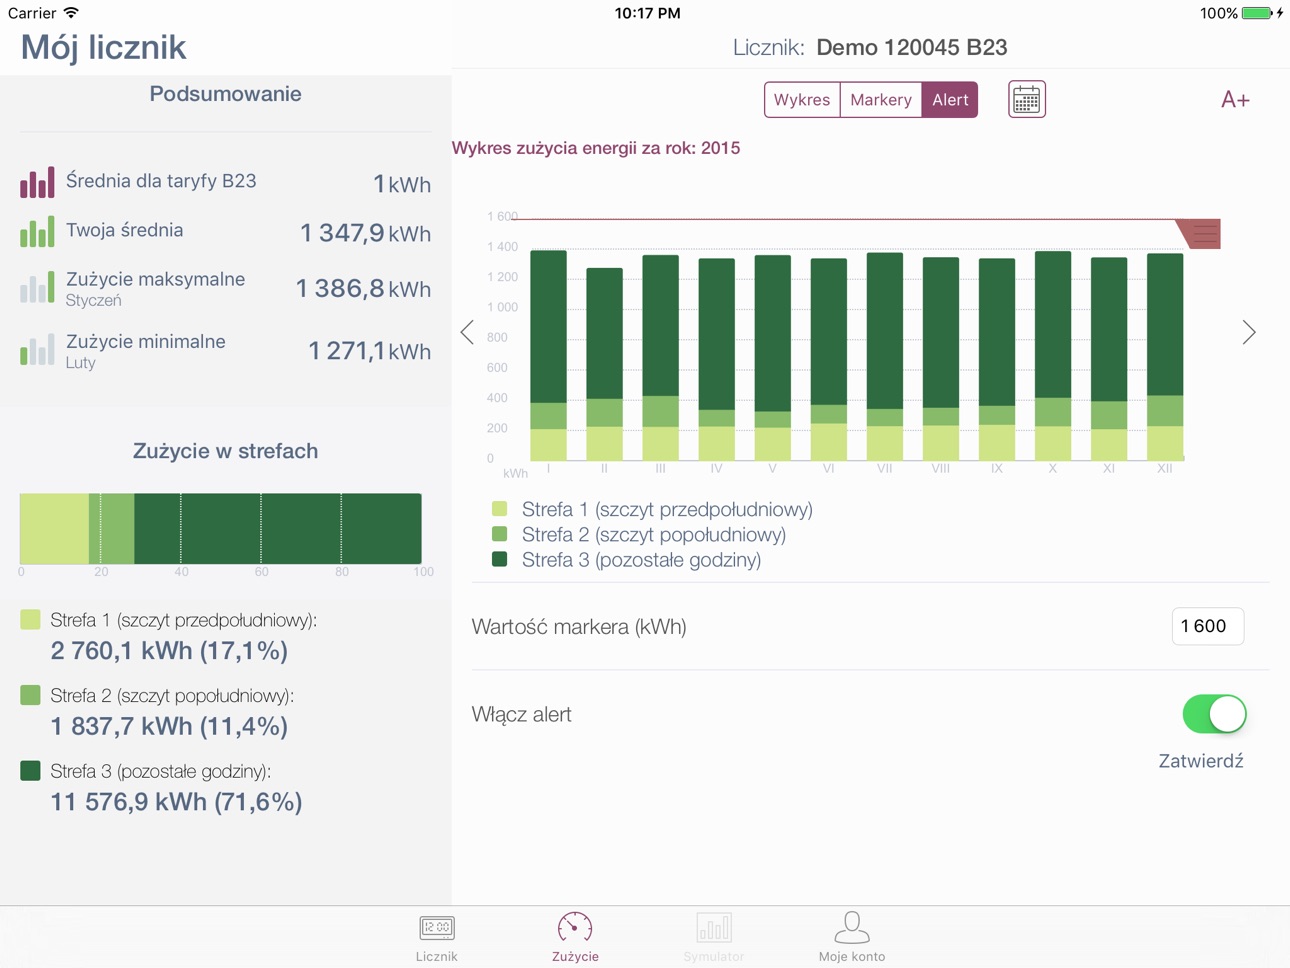
Task: Tap the light green Strefa 1 bar segment in Zużycie w strefach
Action: pos(54,528)
